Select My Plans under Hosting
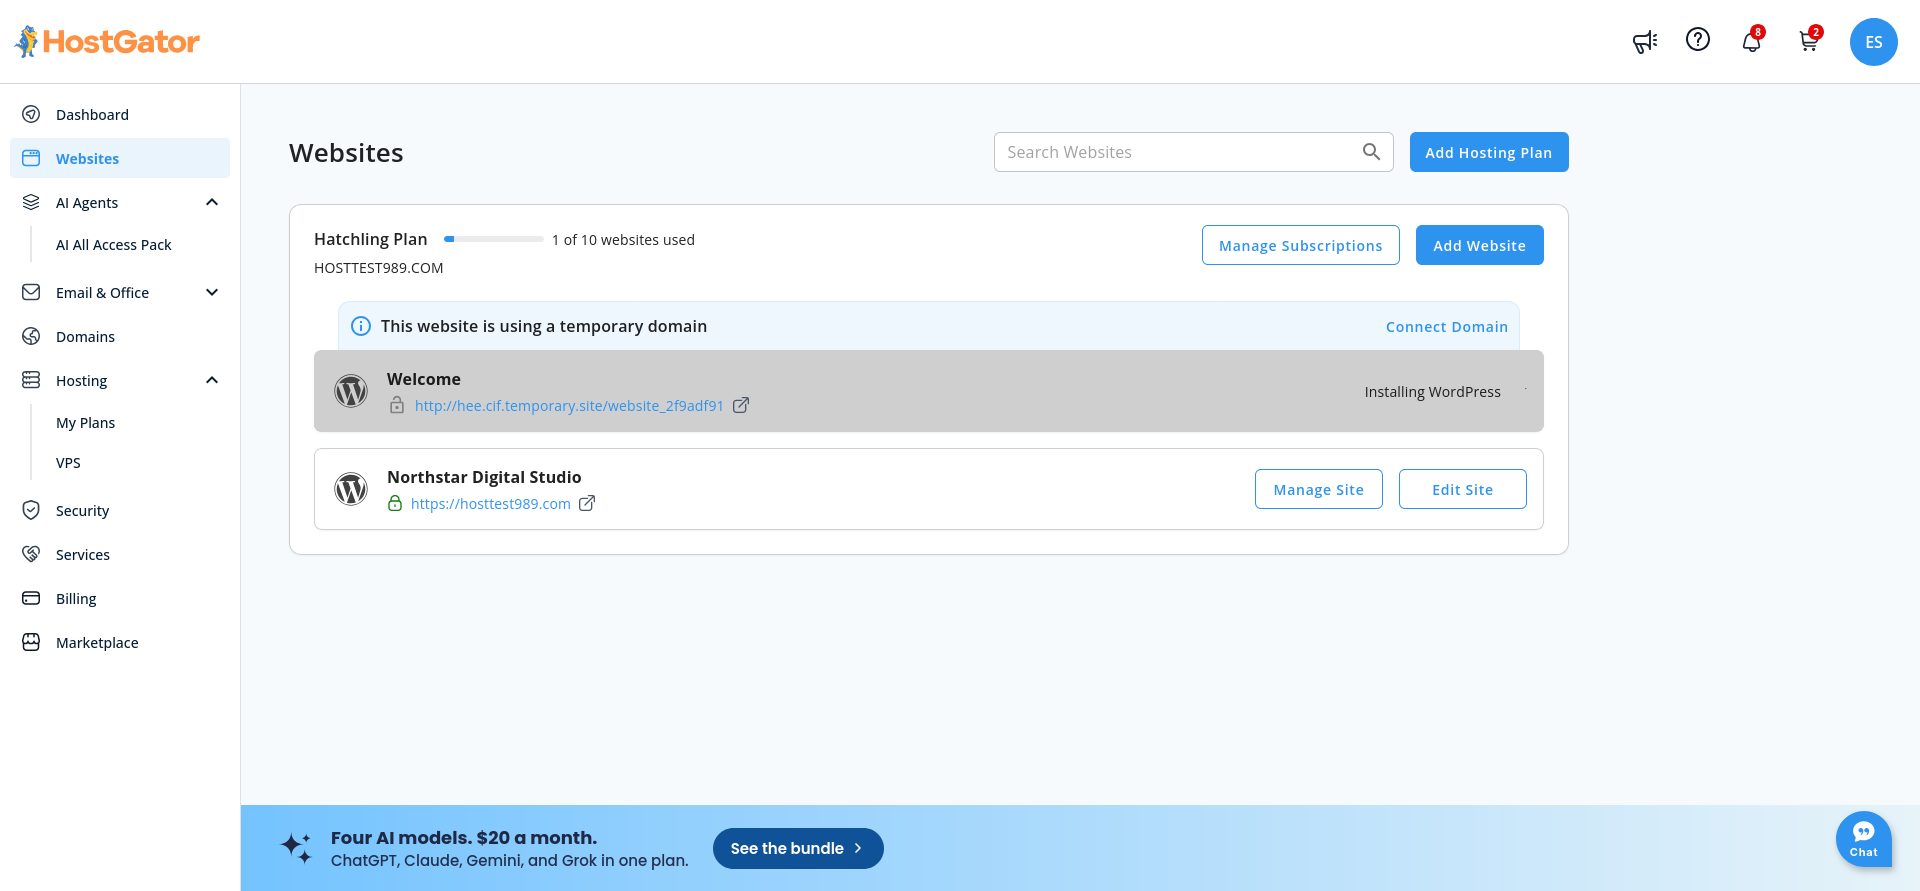This screenshot has width=1920, height=891. point(86,423)
